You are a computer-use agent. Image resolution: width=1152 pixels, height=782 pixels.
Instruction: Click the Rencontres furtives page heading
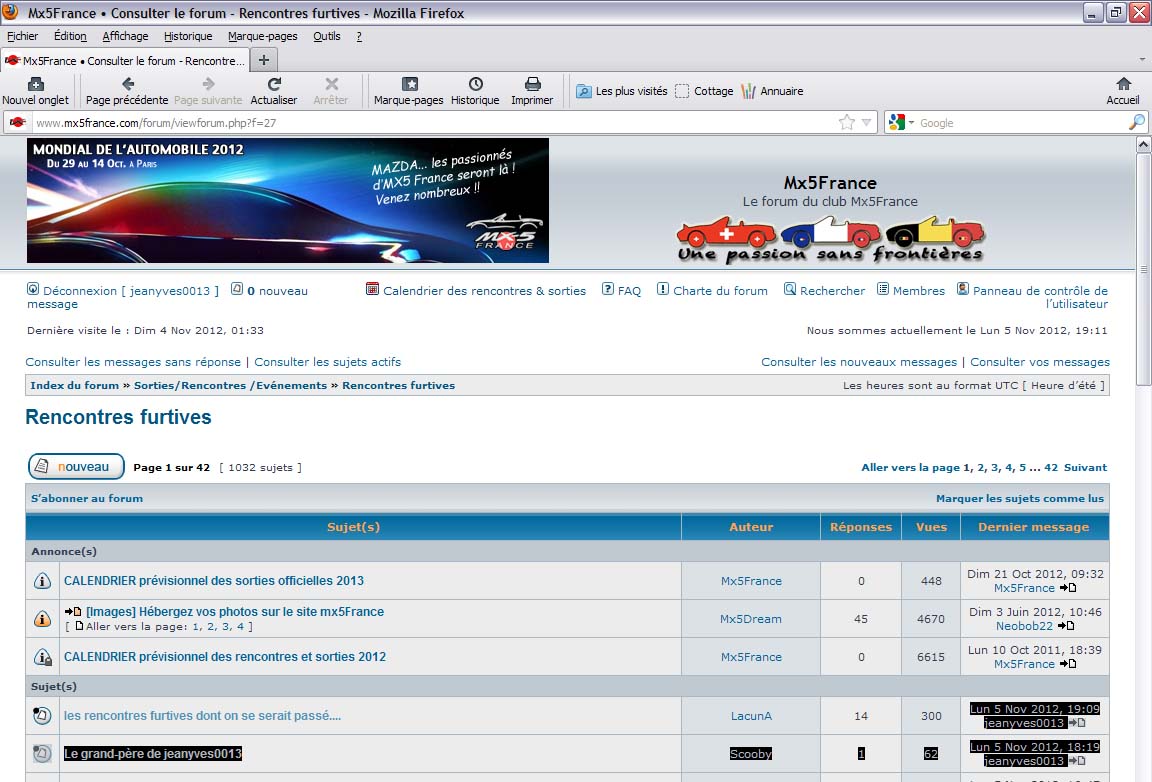tap(118, 417)
